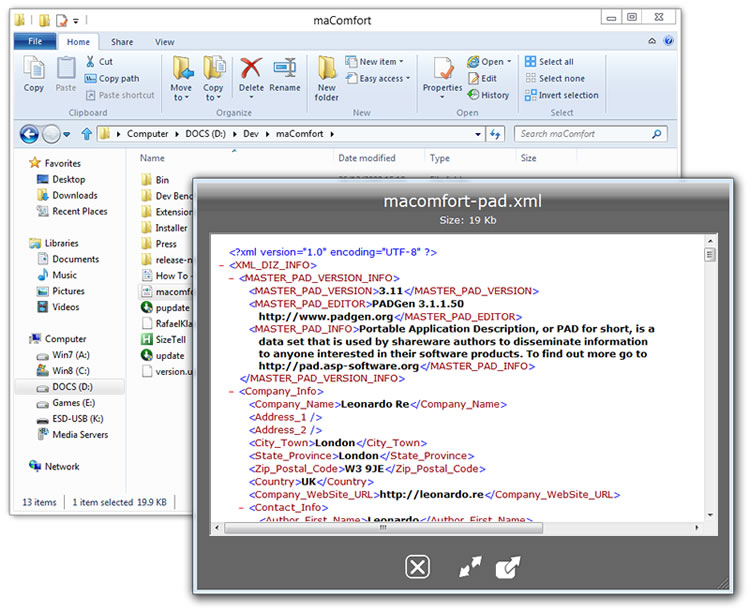Select the Music library
750x612 pixels.
tap(57, 275)
